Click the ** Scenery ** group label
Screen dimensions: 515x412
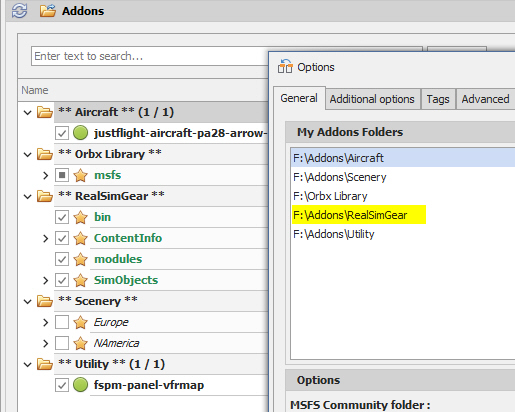98,301
